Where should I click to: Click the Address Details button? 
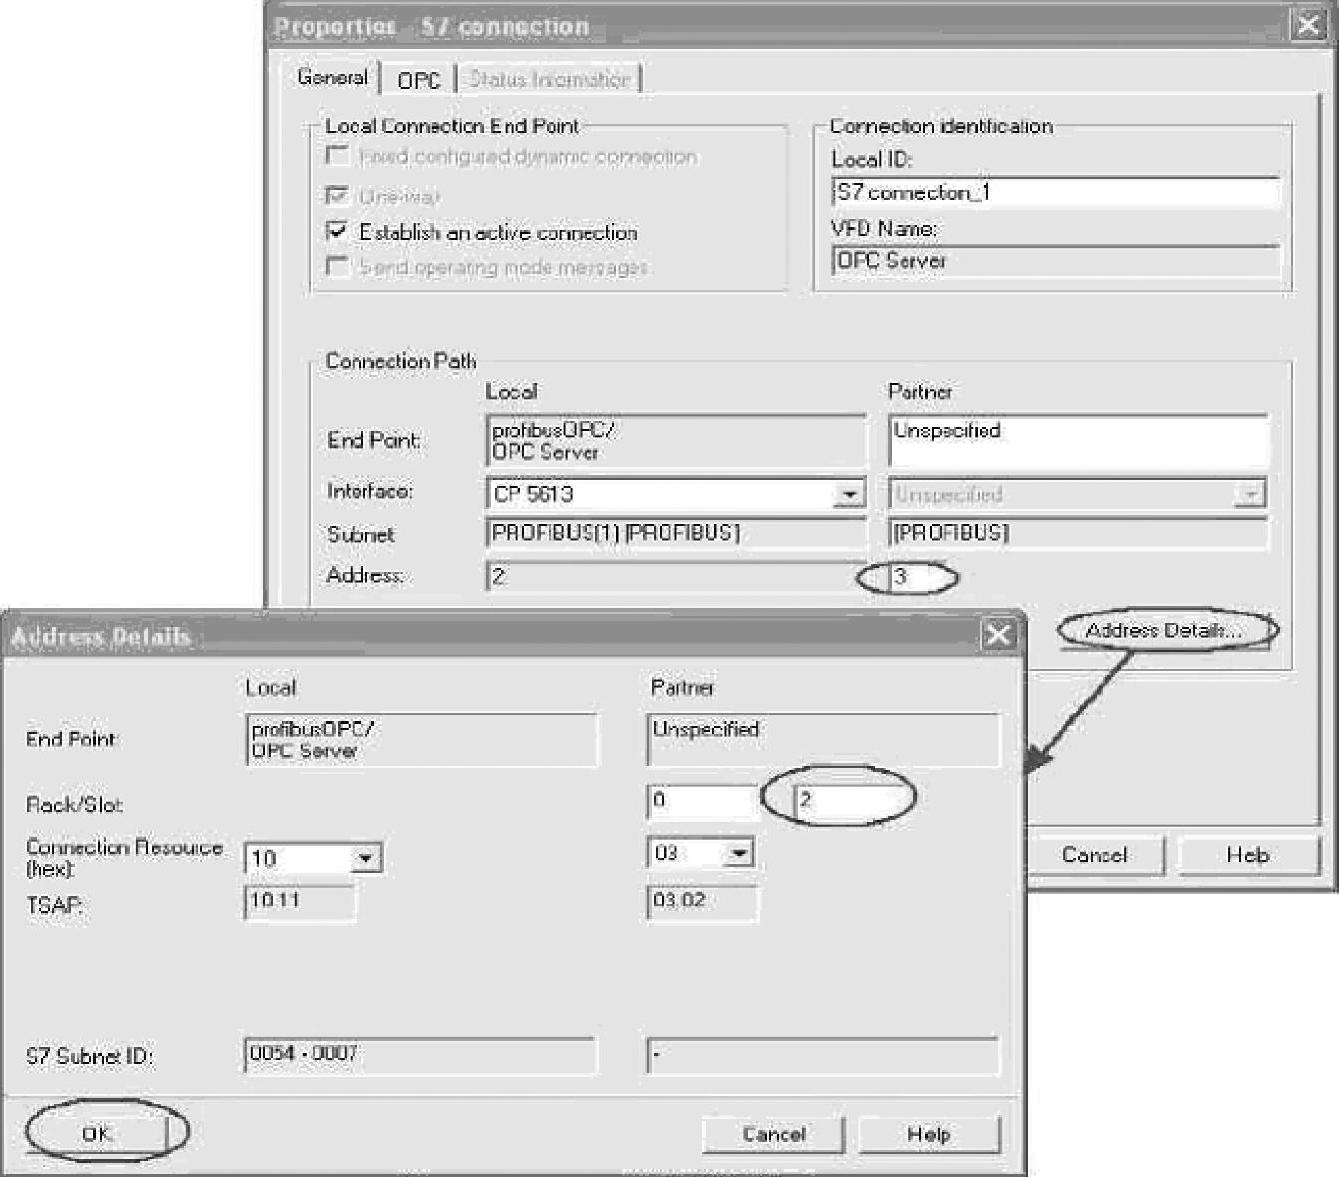1164,631
